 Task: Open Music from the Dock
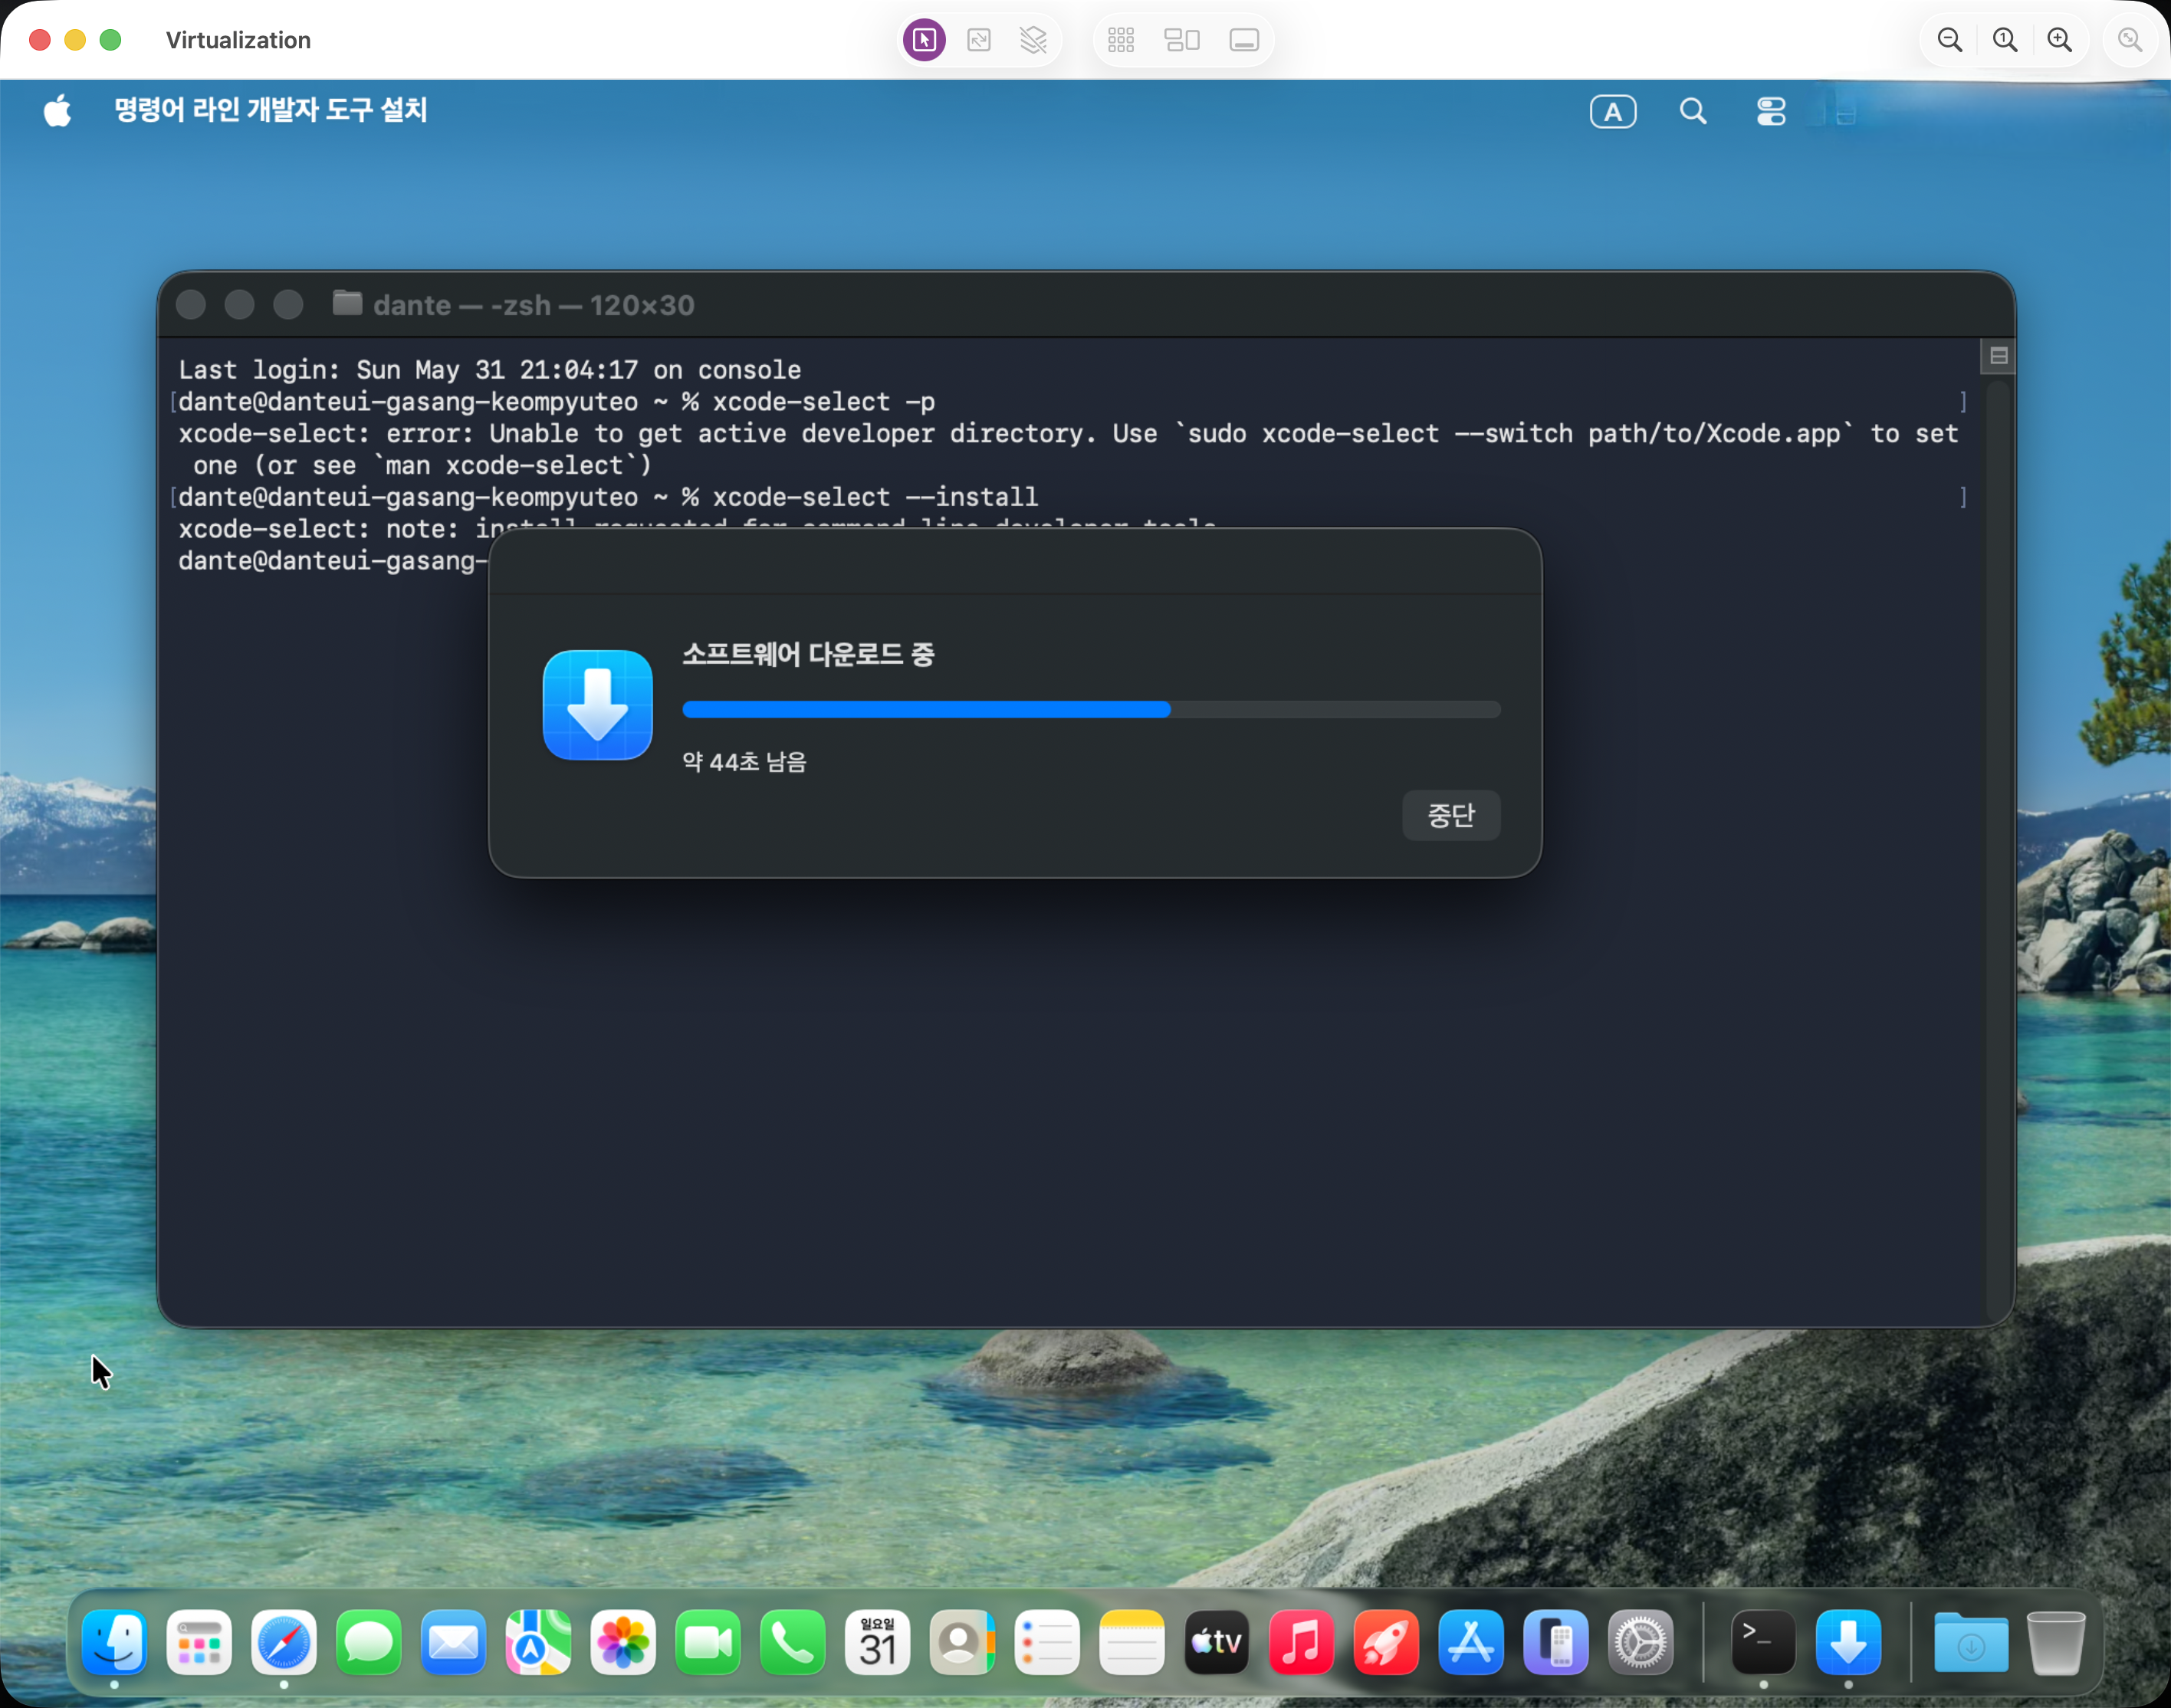(x=1301, y=1643)
